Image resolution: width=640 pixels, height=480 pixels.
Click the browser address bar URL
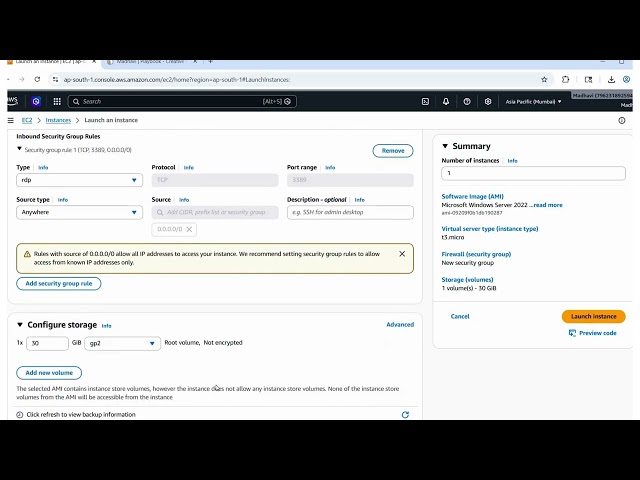177,80
